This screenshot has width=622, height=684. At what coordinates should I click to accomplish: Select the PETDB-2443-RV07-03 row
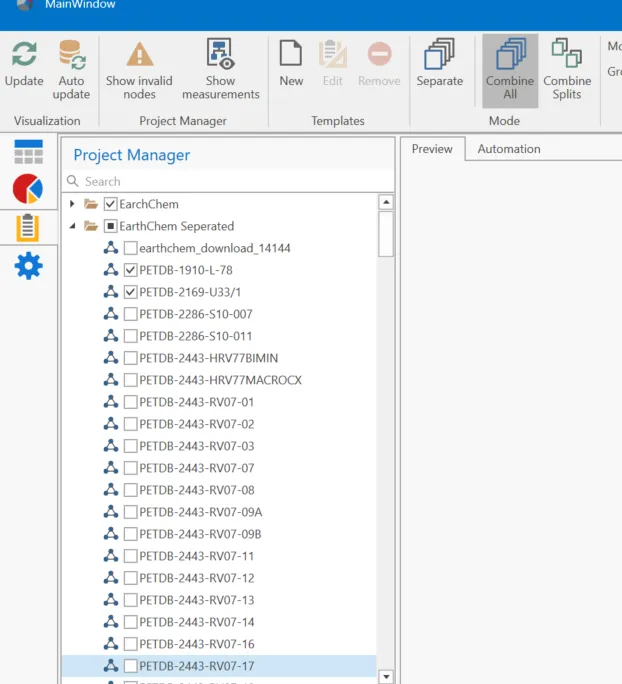(219, 446)
